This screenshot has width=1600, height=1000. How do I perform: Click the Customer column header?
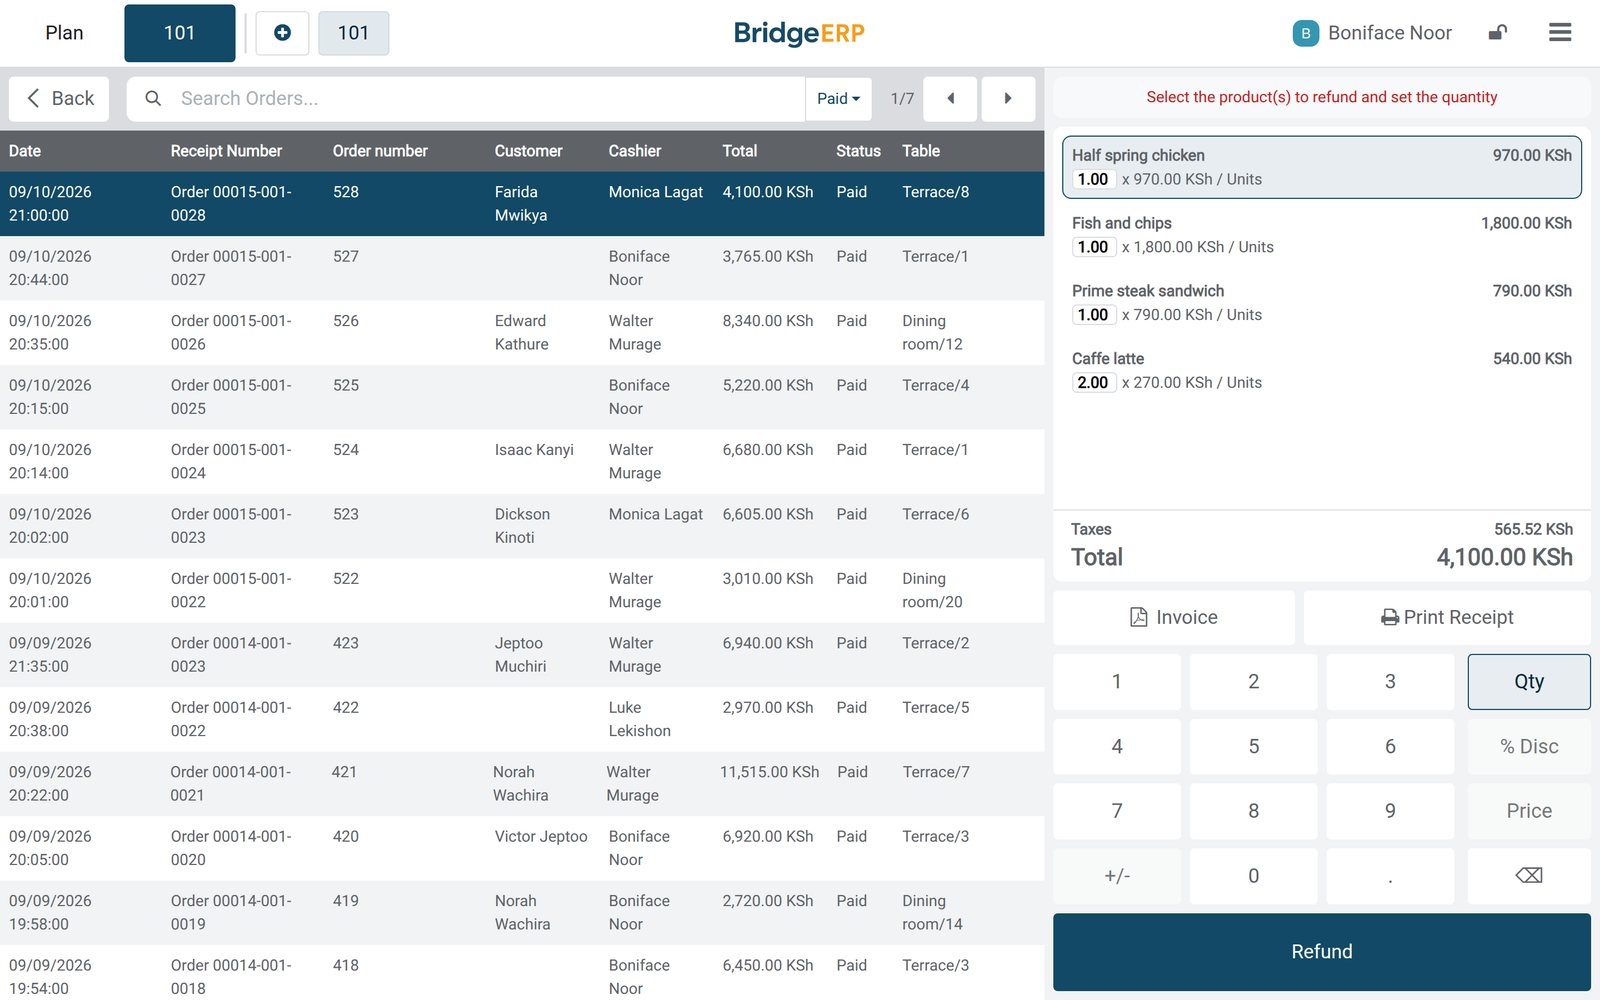point(528,151)
